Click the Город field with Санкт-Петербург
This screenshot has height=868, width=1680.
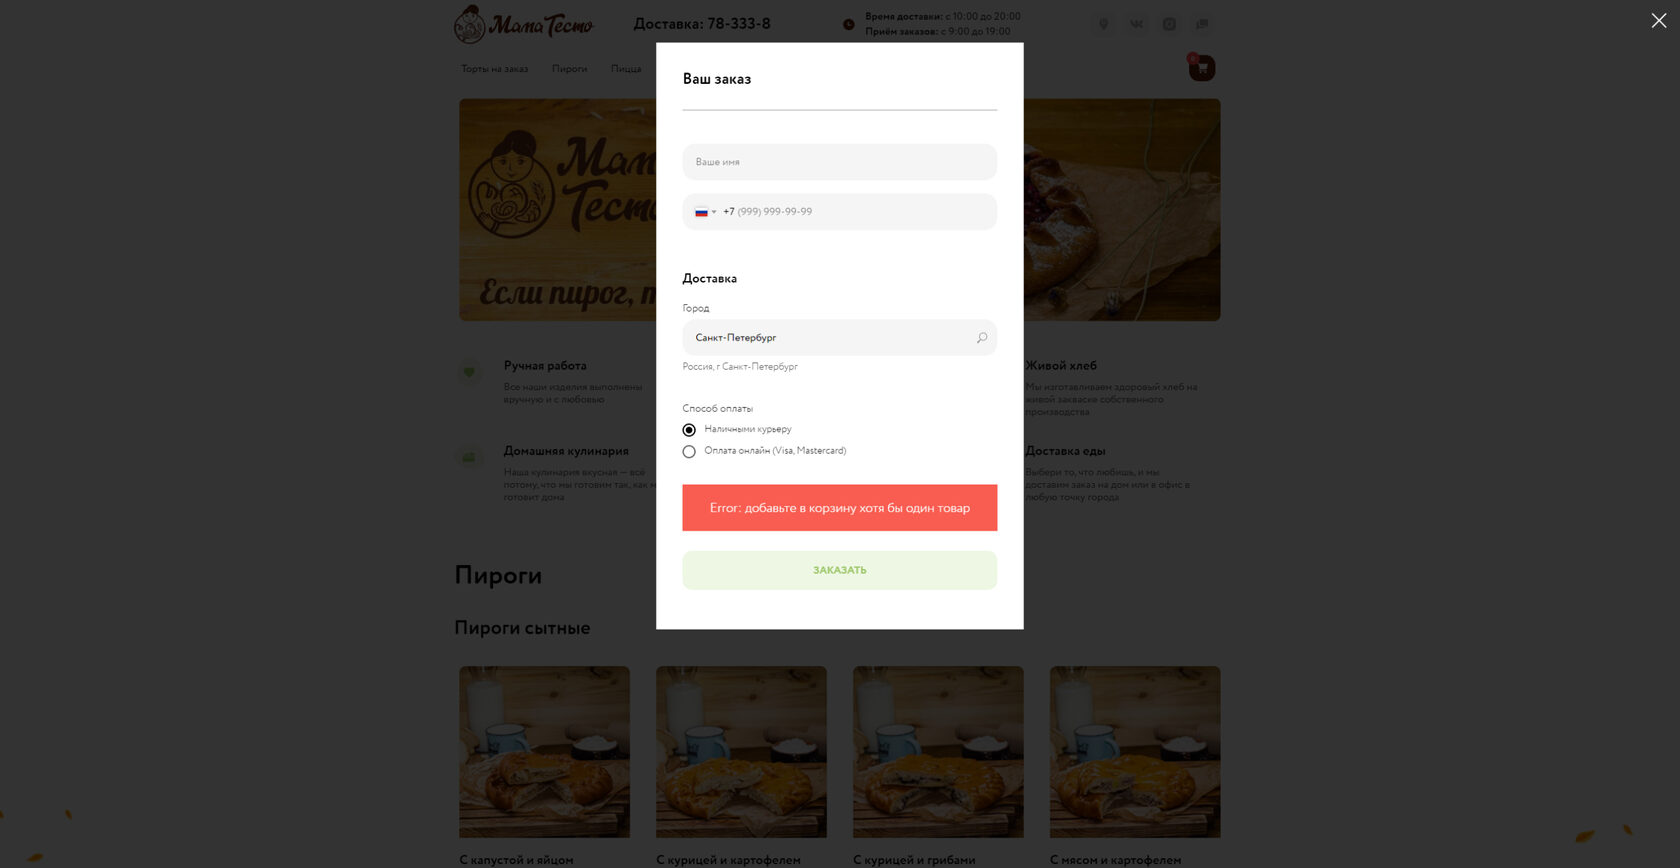click(839, 338)
